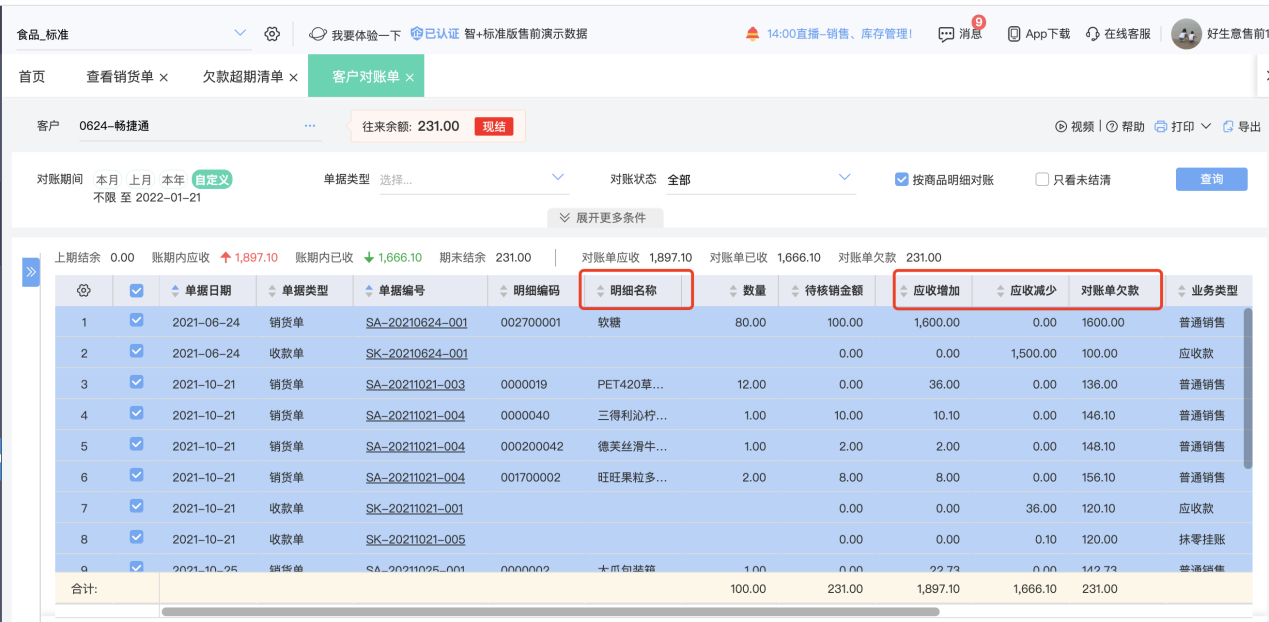Image resolution: width=1269 pixels, height=622 pixels.
Task: Click the custom date range 不限 至 2022-01-21
Action: pos(147,197)
